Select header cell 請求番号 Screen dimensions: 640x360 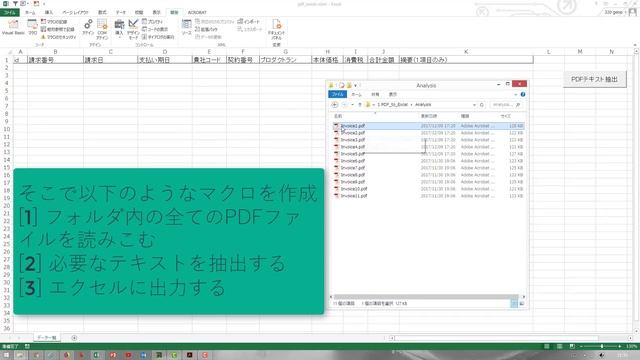pos(55,60)
